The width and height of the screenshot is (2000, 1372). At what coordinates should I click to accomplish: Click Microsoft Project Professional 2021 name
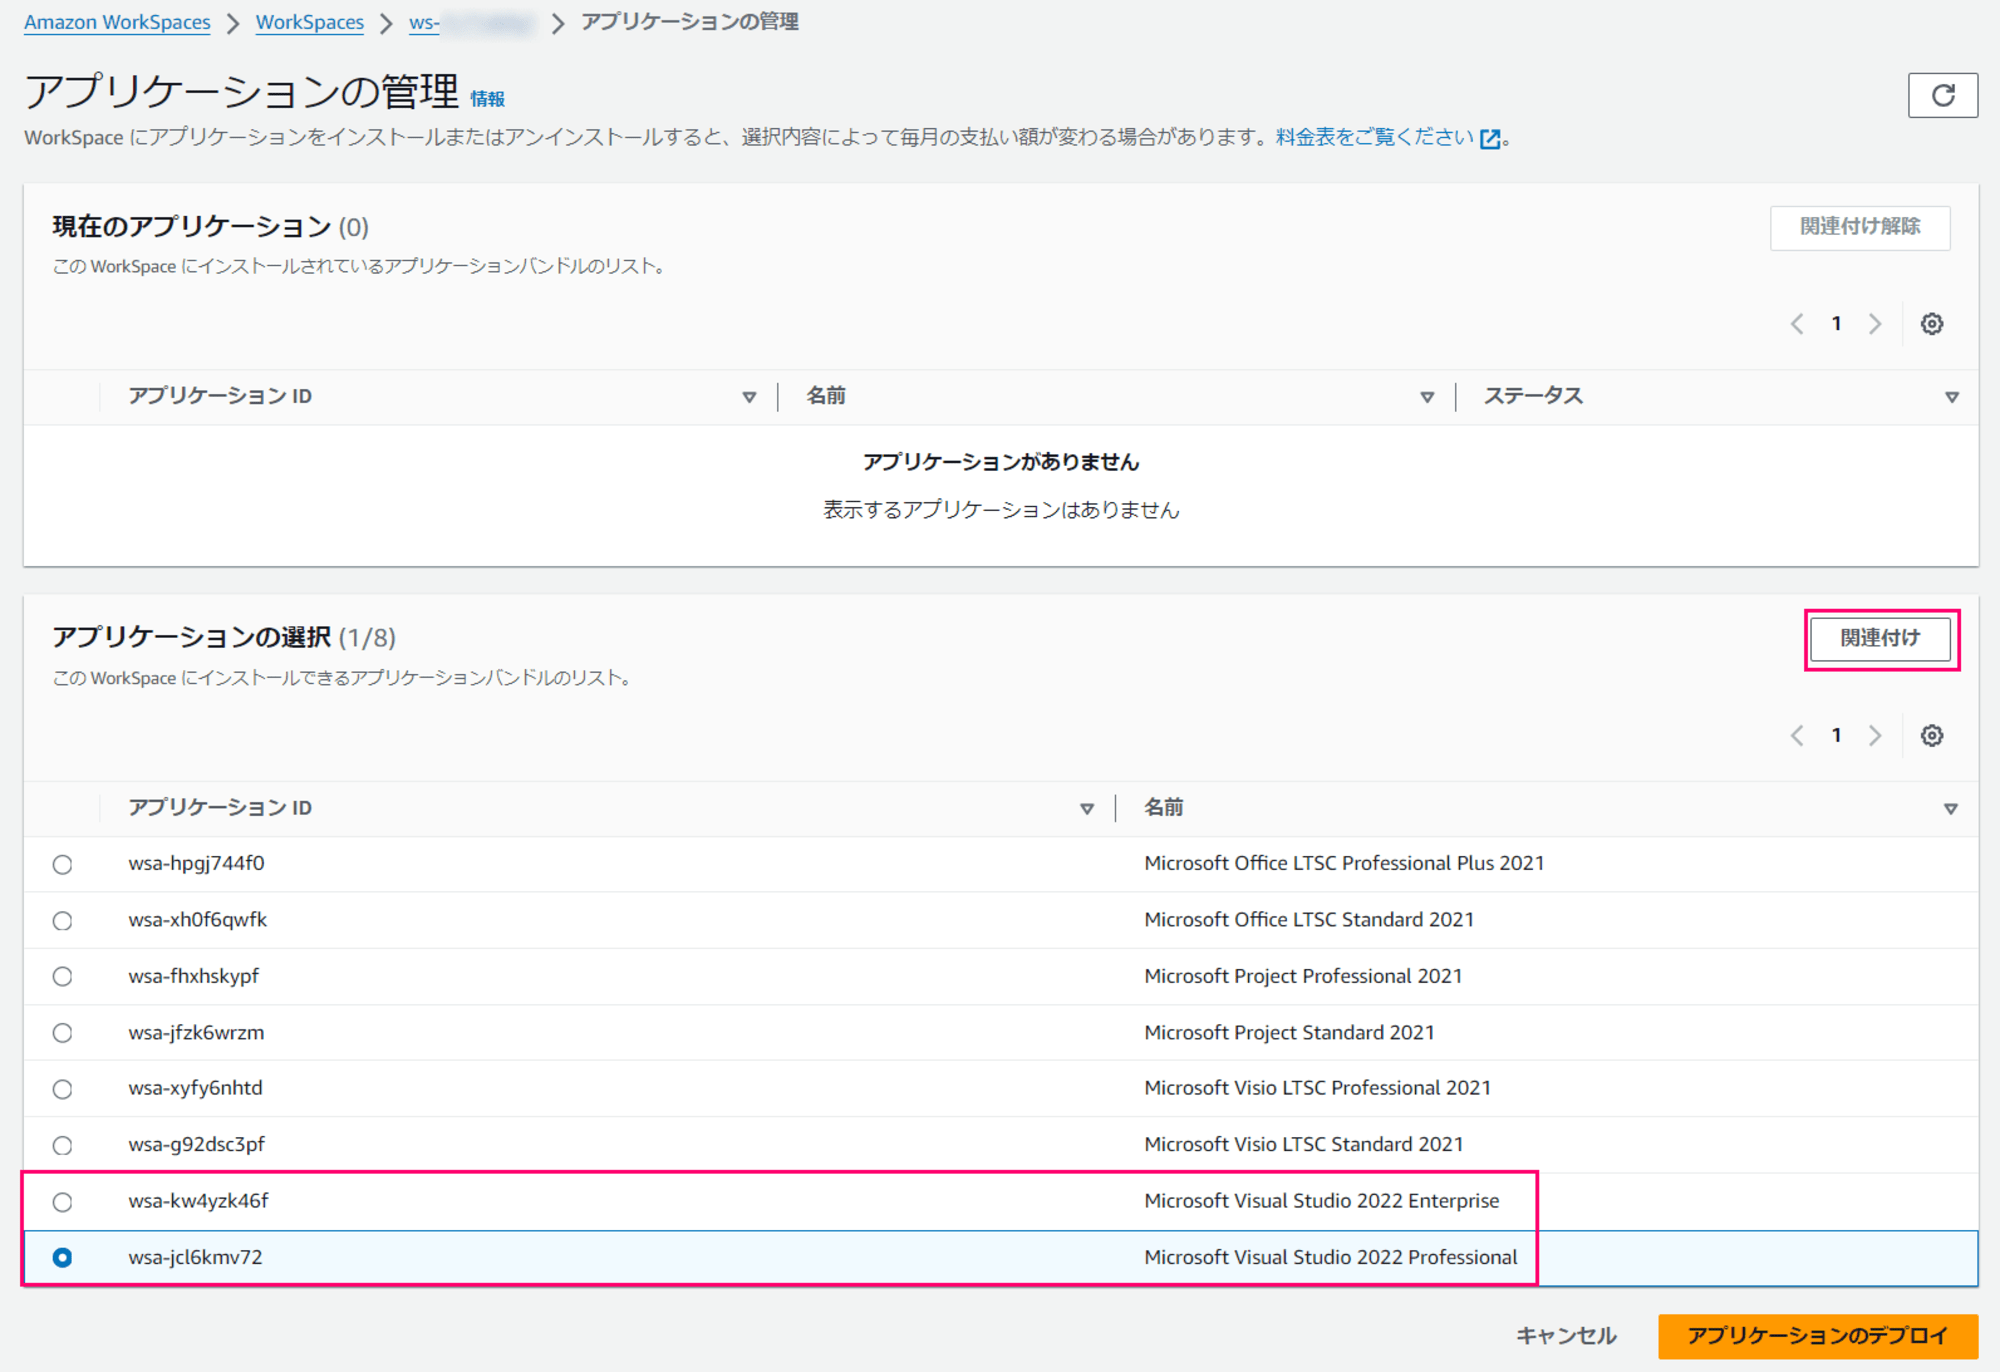pyautogui.click(x=1303, y=976)
